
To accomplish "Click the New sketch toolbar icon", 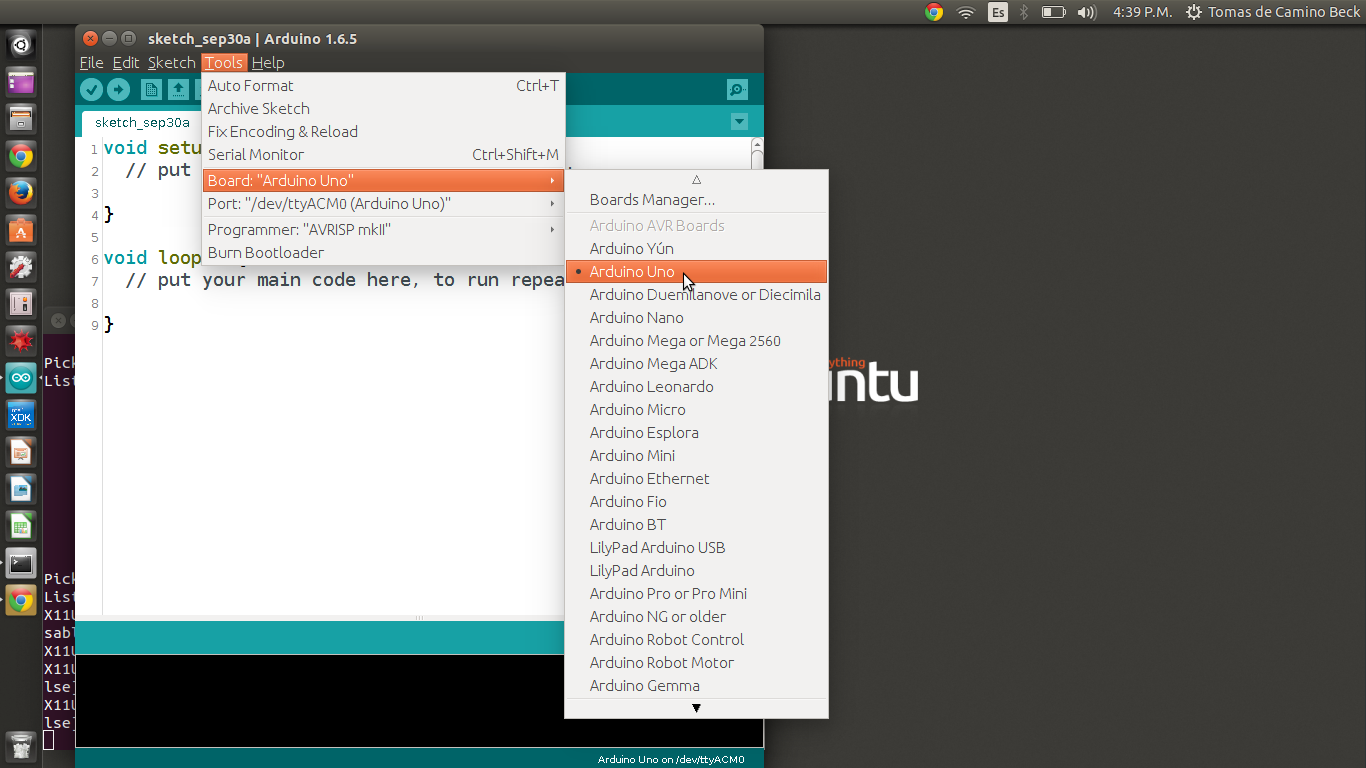I will pos(151,90).
